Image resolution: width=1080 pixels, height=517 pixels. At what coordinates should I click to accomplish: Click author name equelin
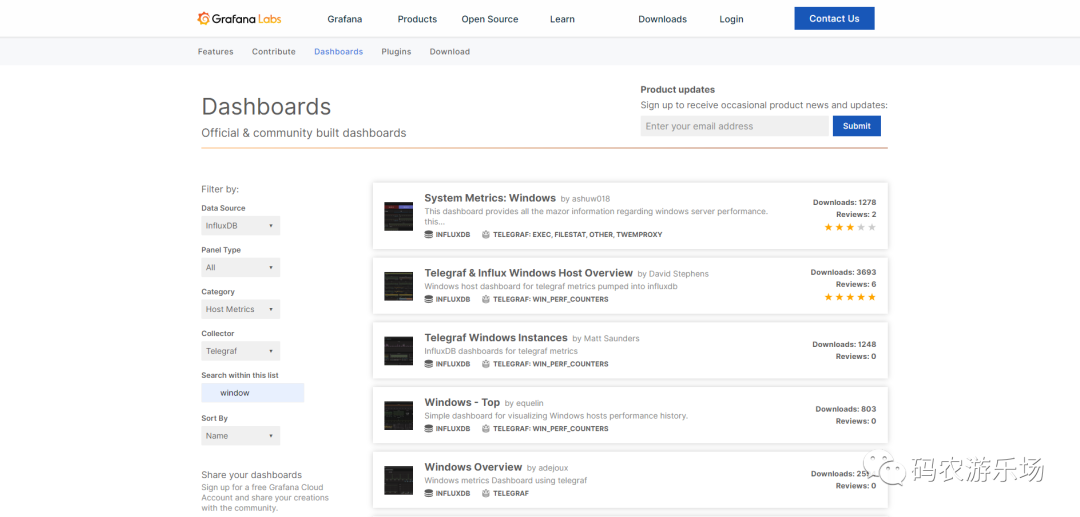coord(530,403)
